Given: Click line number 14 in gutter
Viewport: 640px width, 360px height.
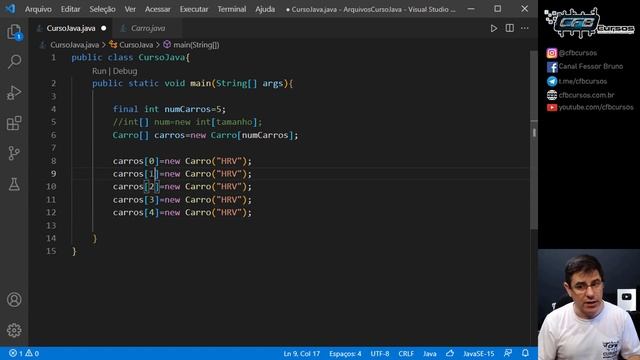Looking at the screenshot, I should [51, 238].
